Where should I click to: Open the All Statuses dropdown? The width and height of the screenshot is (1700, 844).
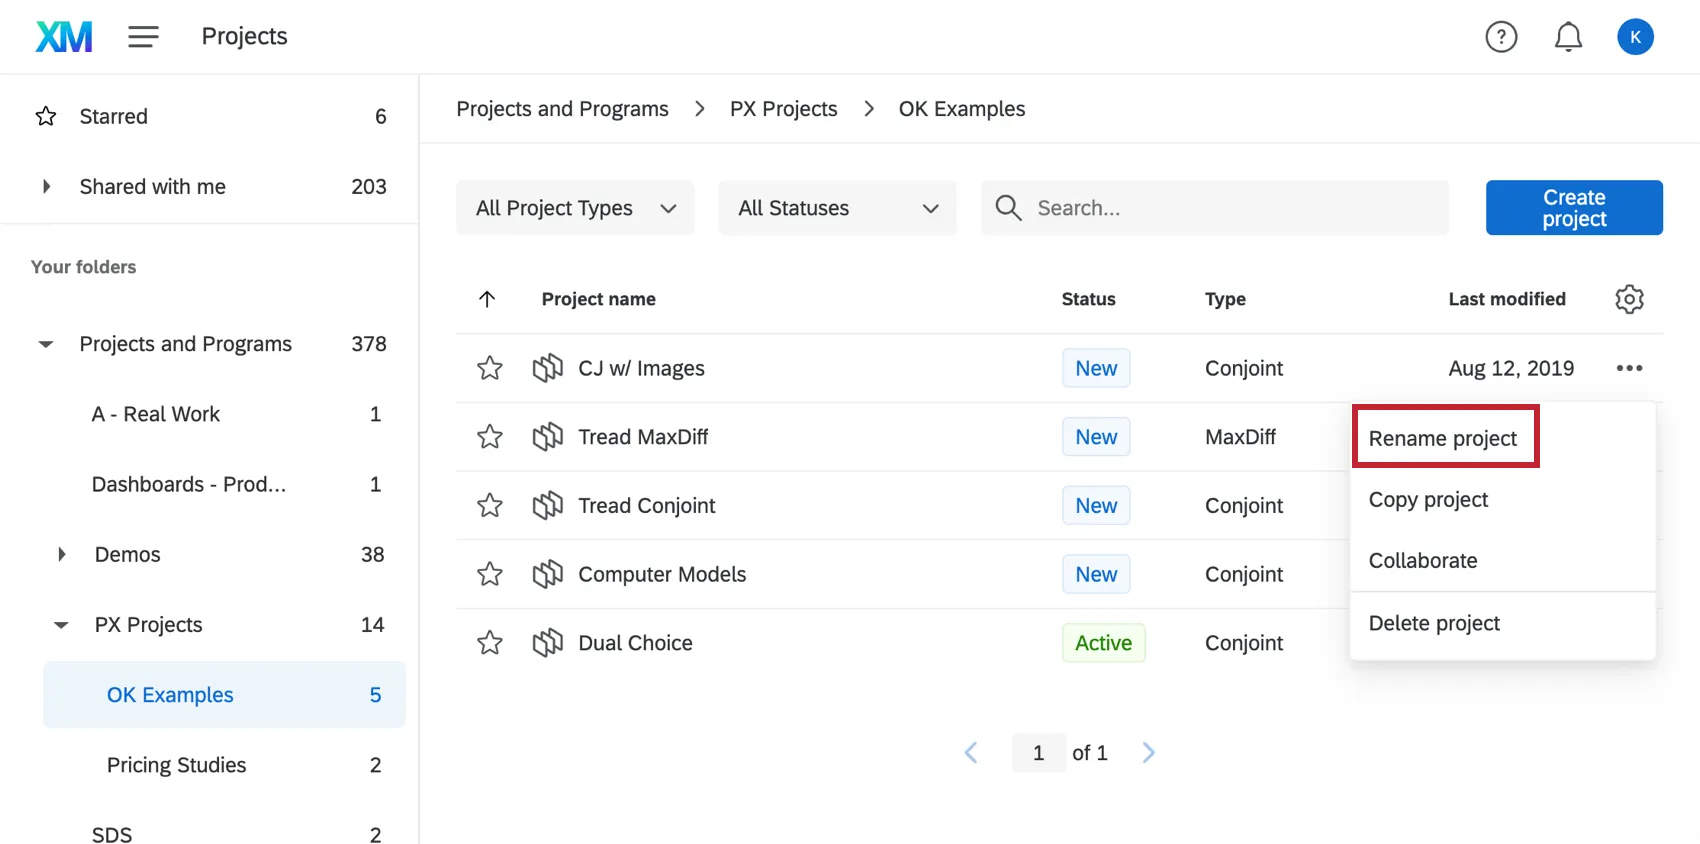tap(837, 208)
